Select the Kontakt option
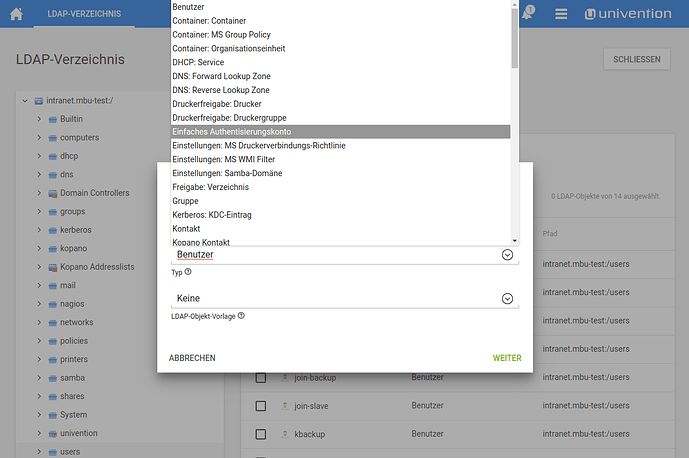 coord(341,229)
